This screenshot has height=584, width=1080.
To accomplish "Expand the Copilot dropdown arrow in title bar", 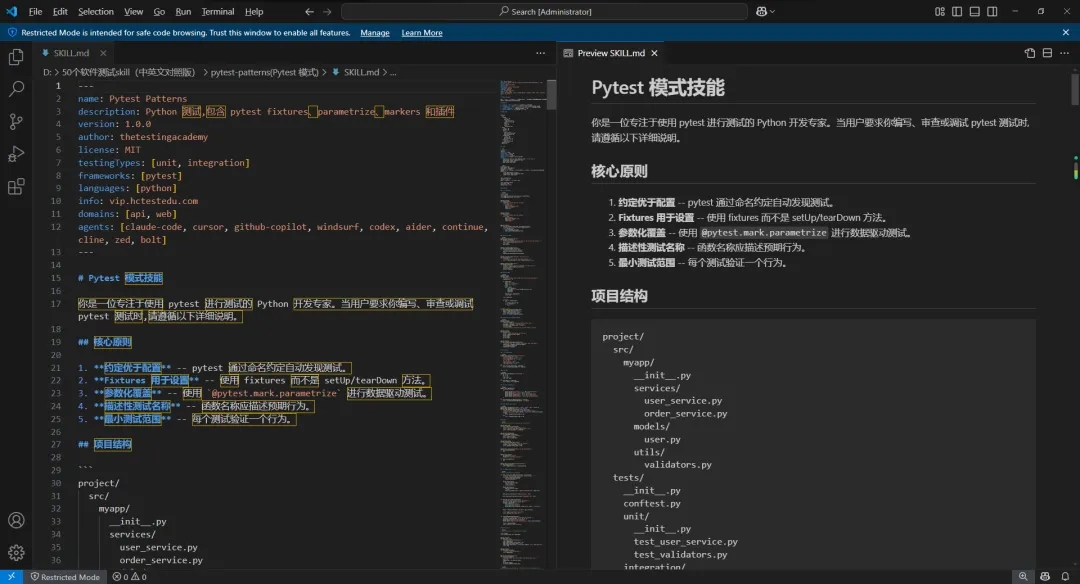I will click(773, 12).
